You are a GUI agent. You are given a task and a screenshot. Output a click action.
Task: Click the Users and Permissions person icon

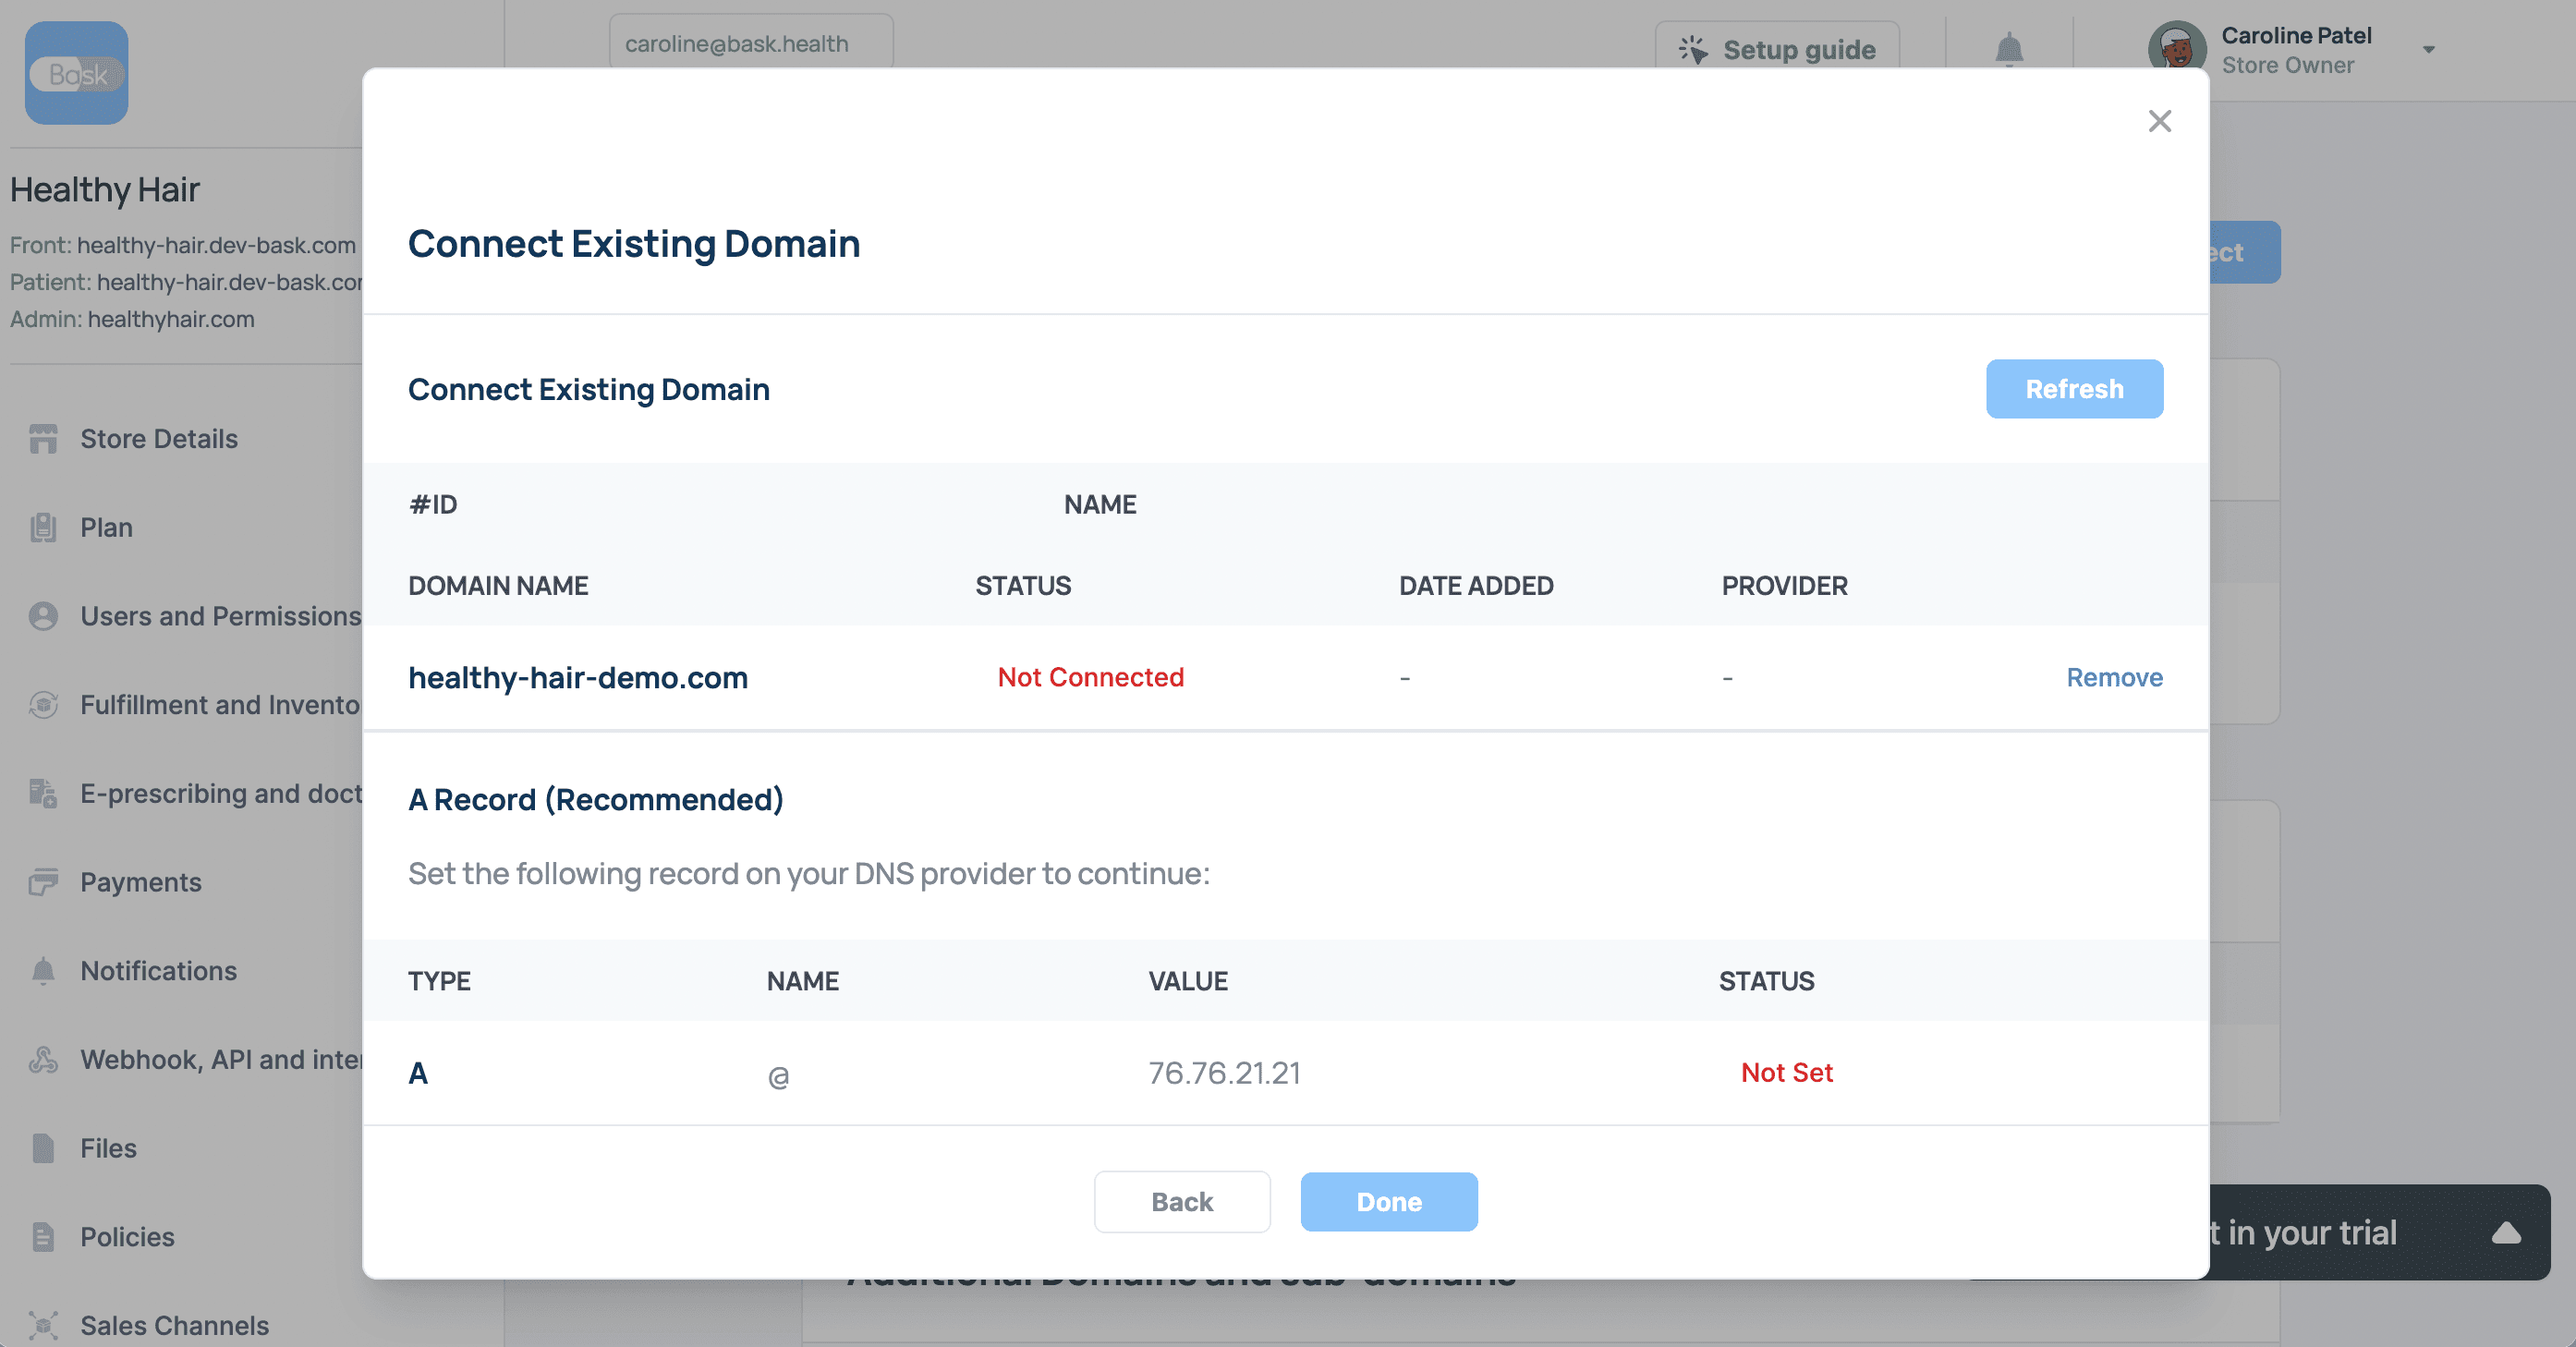click(x=43, y=616)
